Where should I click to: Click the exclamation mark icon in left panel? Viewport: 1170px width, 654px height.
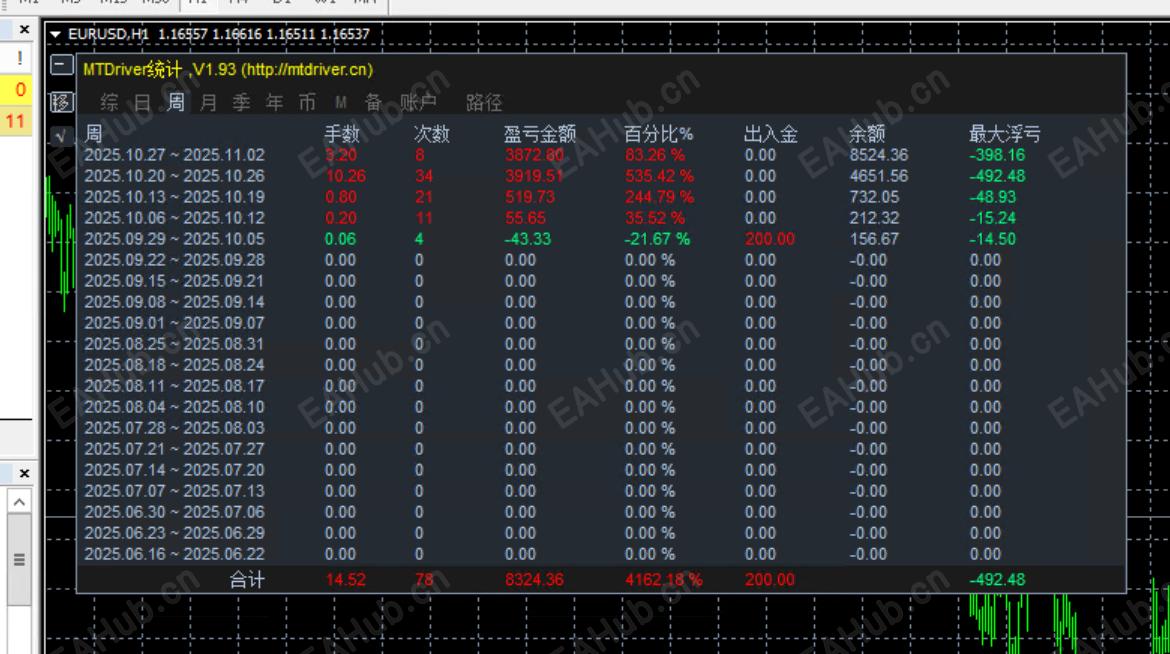(19, 58)
